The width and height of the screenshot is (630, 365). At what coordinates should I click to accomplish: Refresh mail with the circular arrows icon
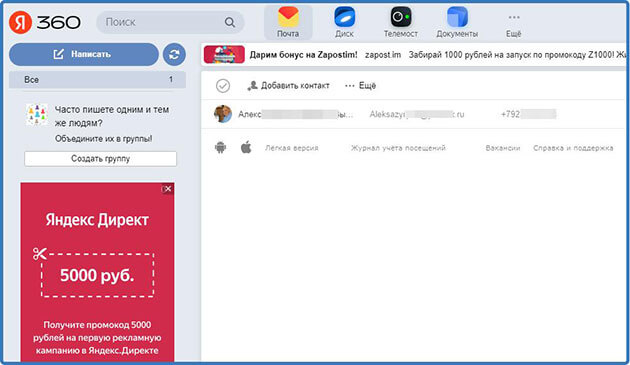click(x=174, y=54)
